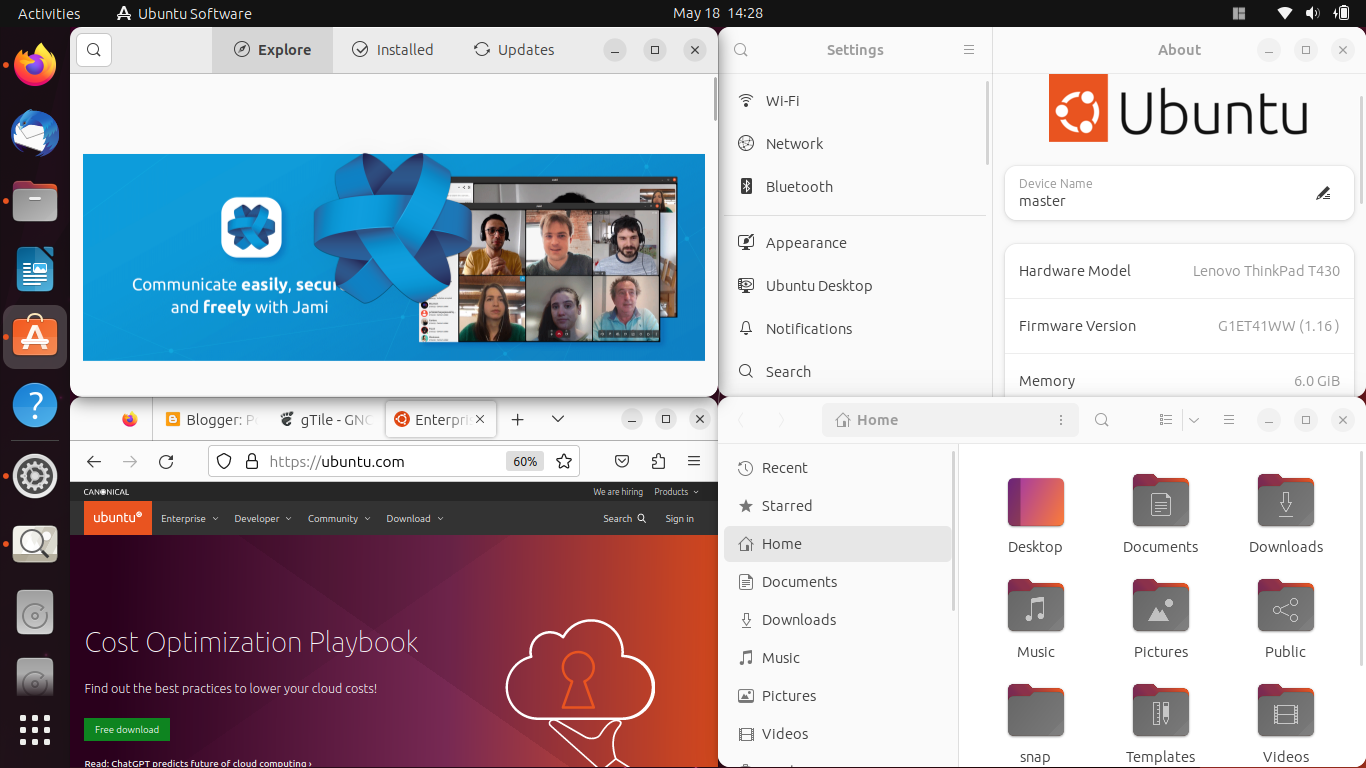This screenshot has width=1366, height=768.
Task: Click the Settings search icon
Action: 741,50
